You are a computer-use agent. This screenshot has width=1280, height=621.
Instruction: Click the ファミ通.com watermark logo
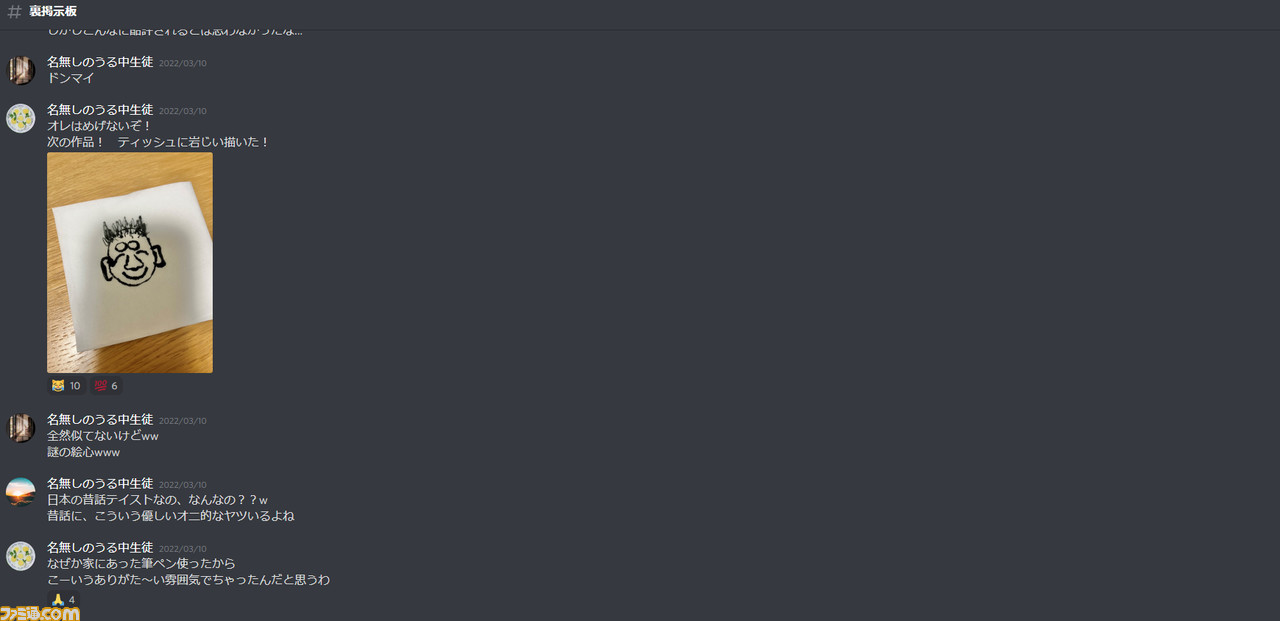pyautogui.click(x=40, y=612)
